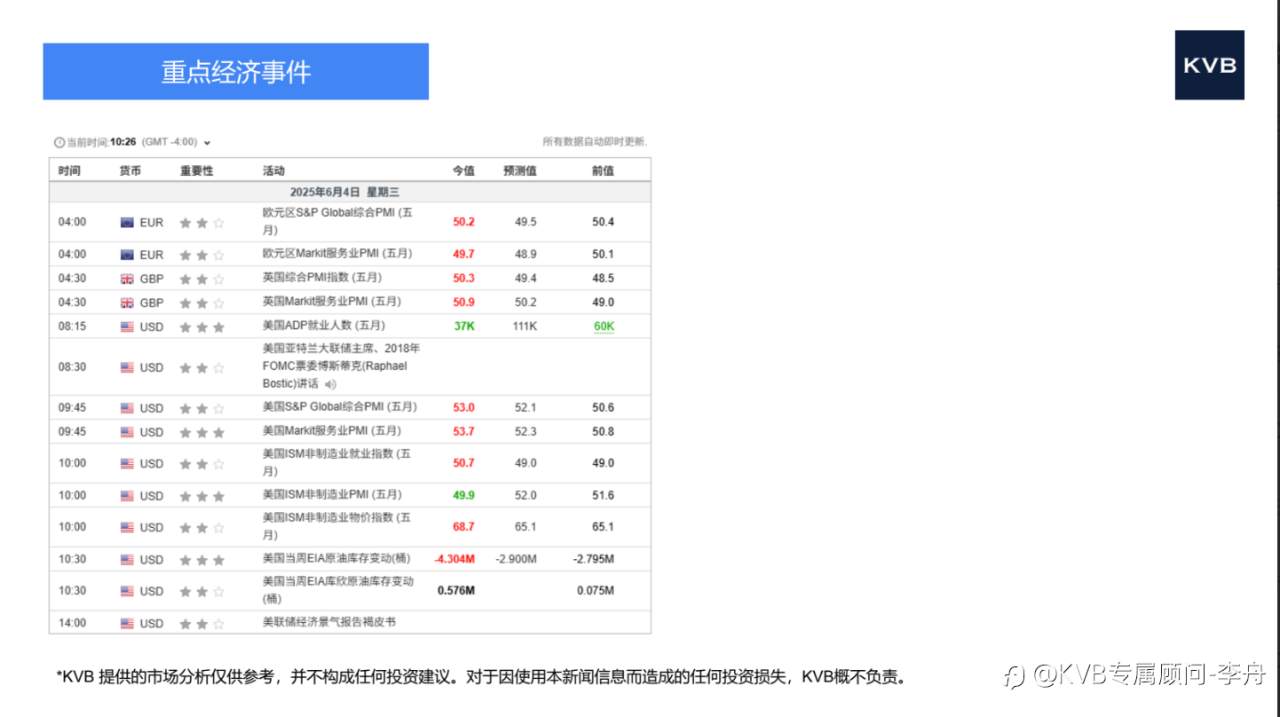Sort by the 货币 column header
Screen dimensions: 1280x717
coord(131,171)
